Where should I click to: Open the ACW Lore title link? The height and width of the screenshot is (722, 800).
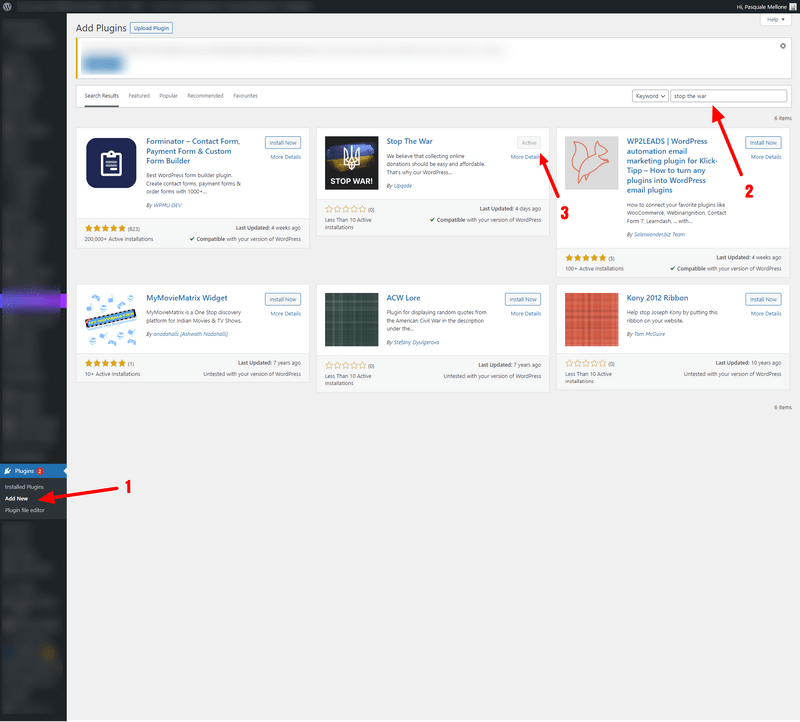tap(403, 298)
